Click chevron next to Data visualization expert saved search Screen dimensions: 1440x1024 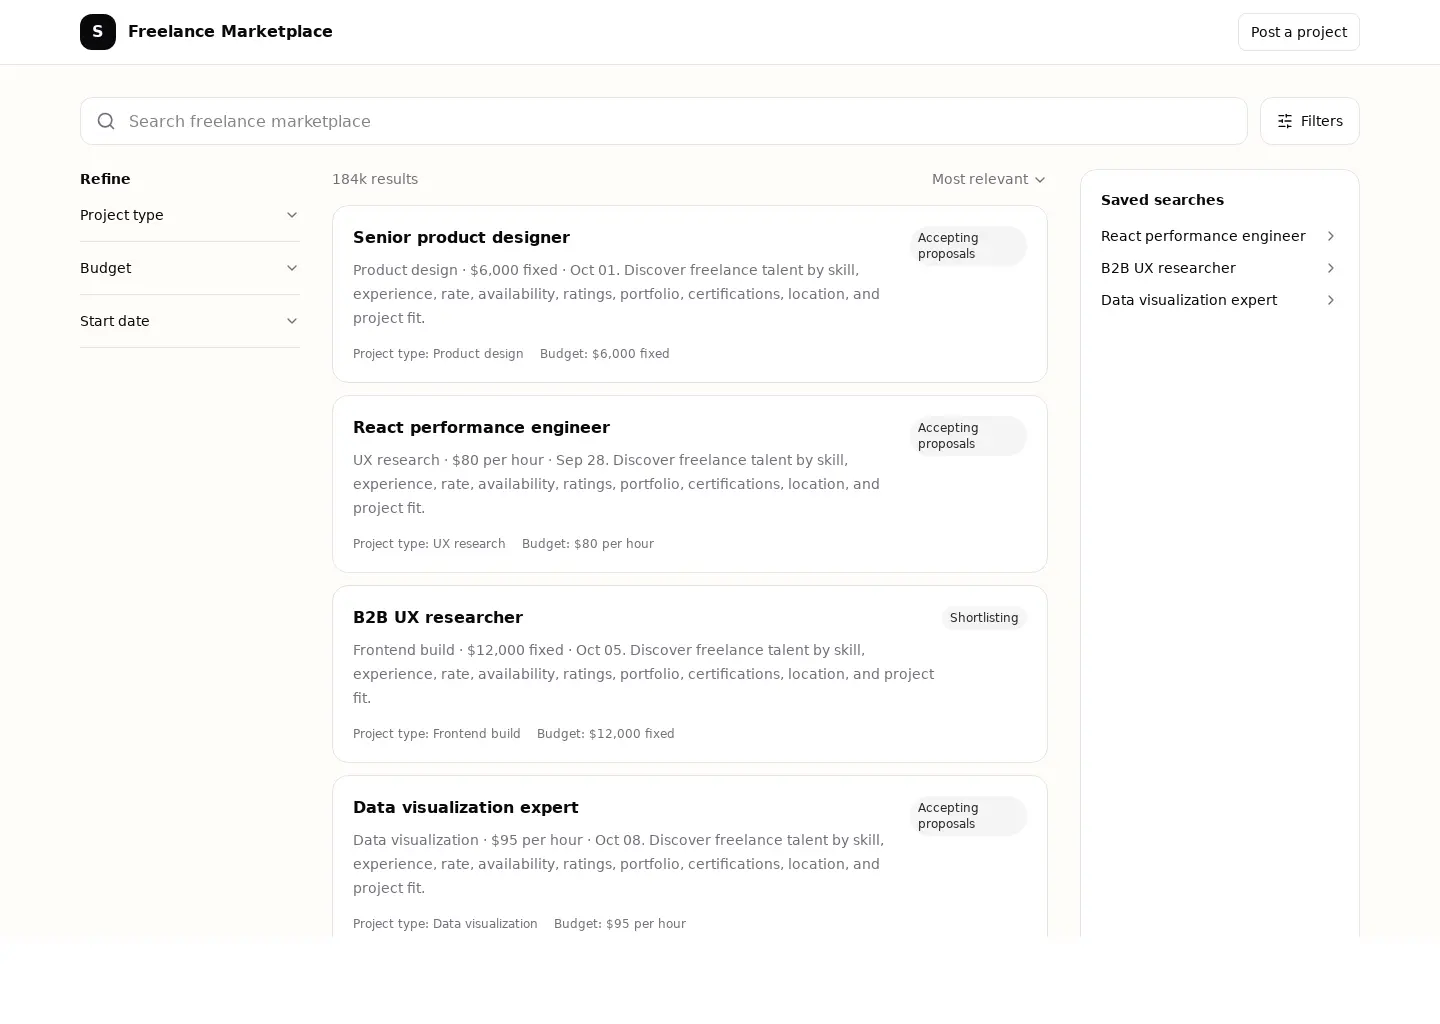pyautogui.click(x=1330, y=300)
